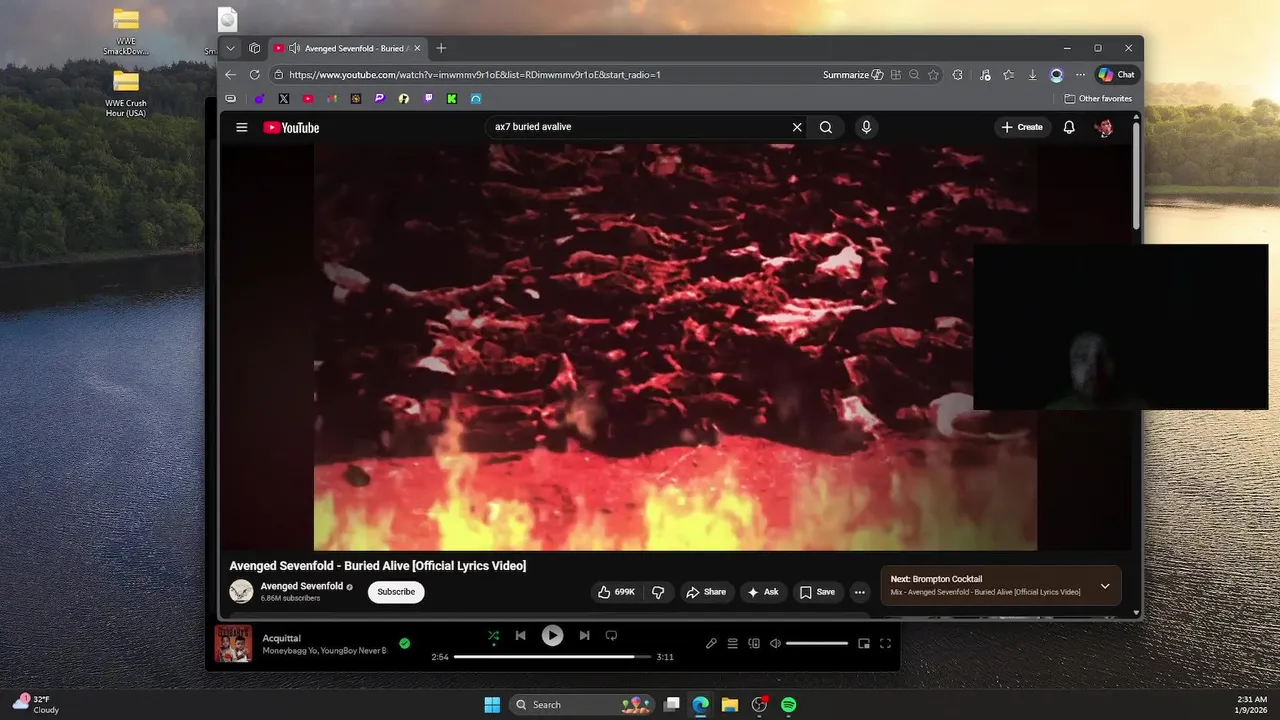Screen dimensions: 1280x720
Task: Like the video showing 699K
Action: coord(617,592)
